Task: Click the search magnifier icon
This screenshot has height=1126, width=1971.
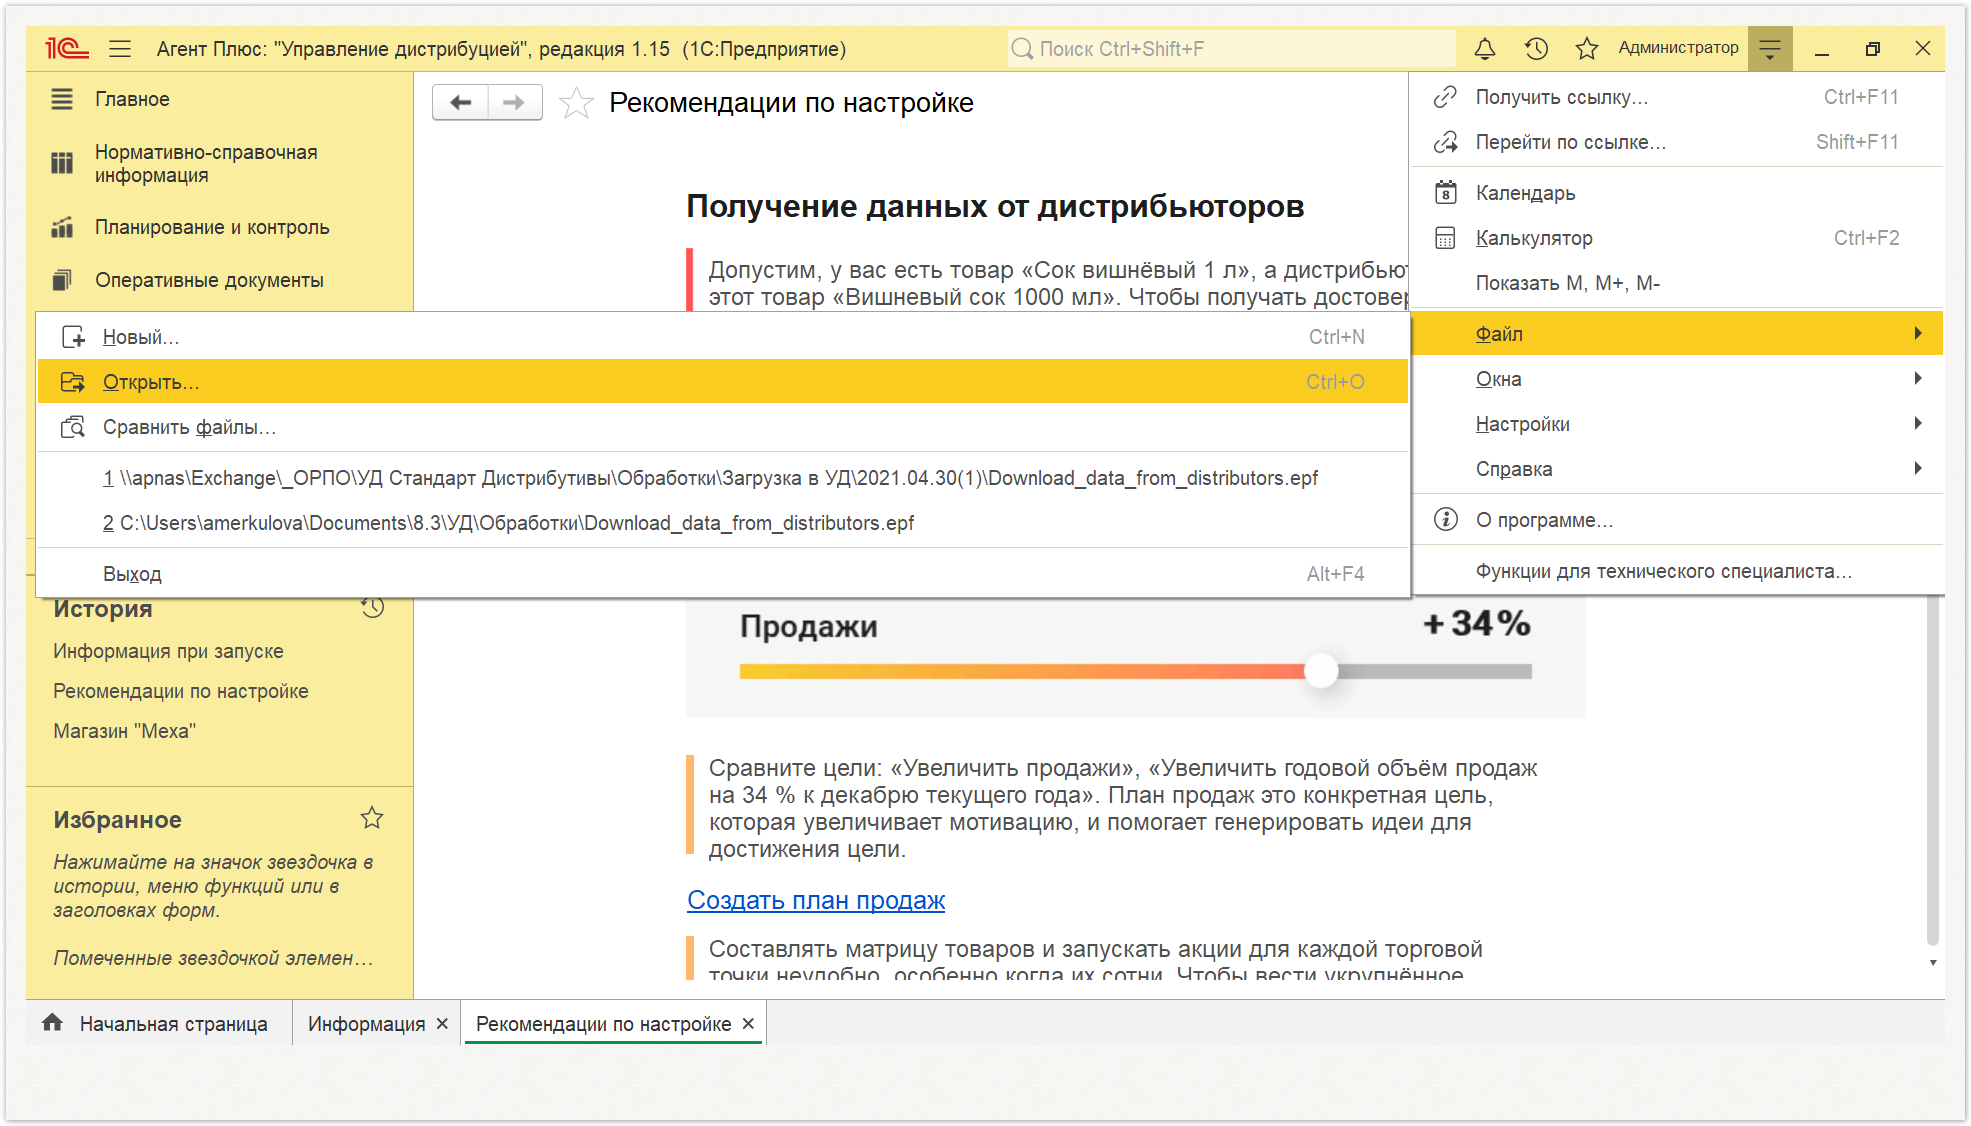Action: [x=1022, y=48]
